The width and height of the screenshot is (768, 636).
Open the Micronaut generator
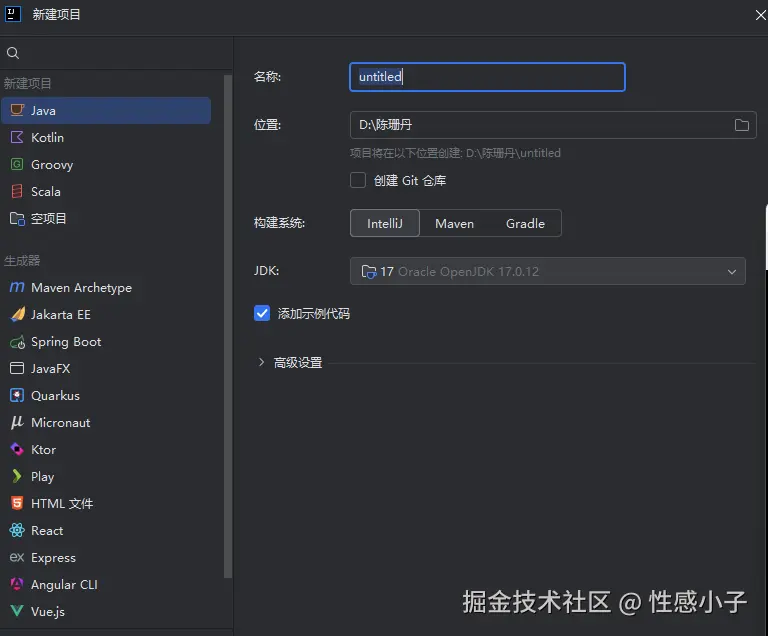coord(106,422)
